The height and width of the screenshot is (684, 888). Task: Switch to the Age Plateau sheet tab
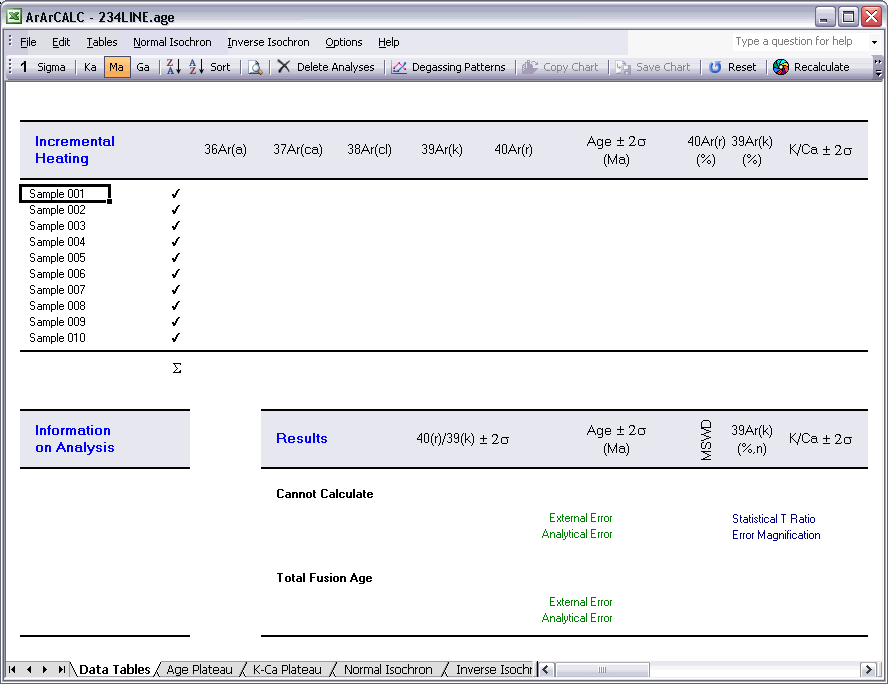[x=199, y=670]
